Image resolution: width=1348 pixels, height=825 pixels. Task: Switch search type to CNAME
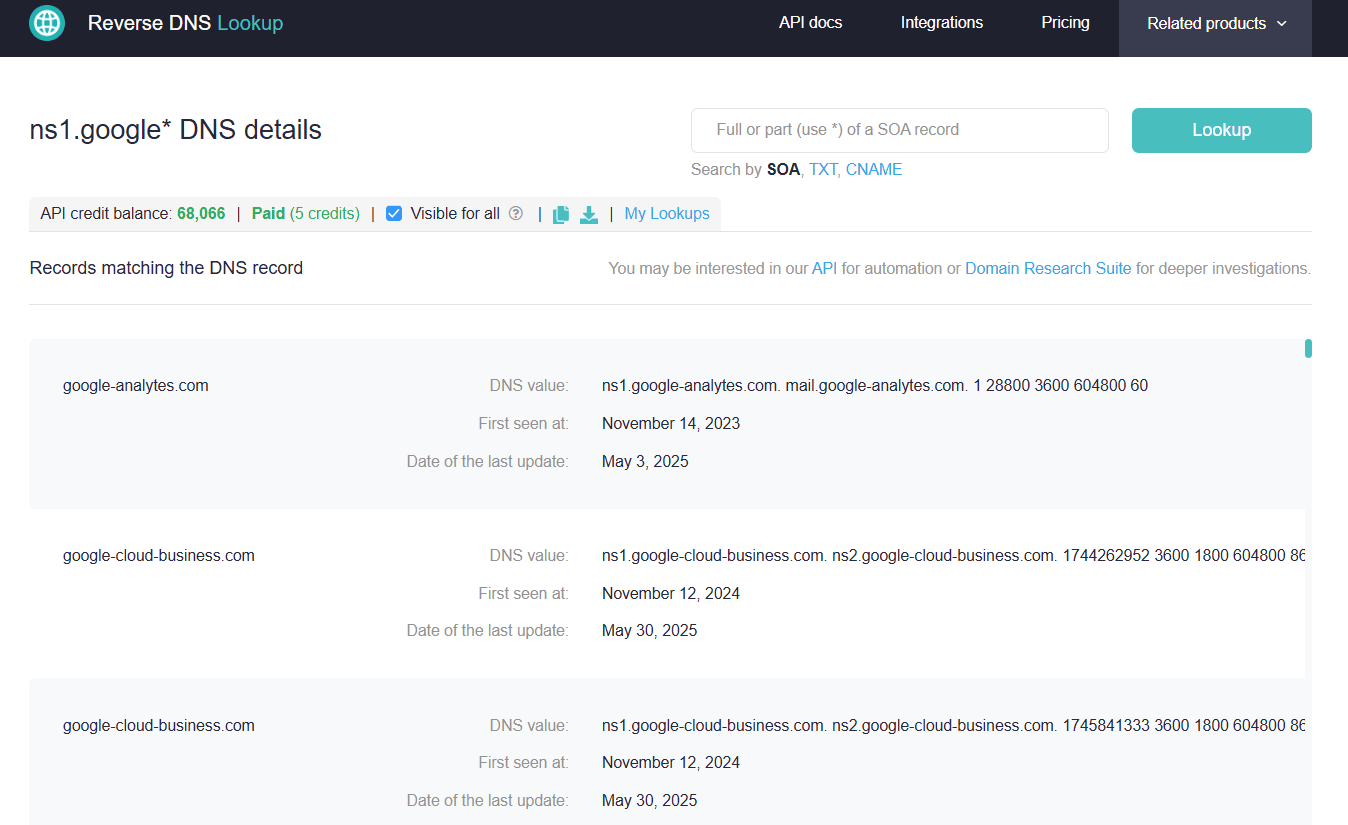coord(873,170)
